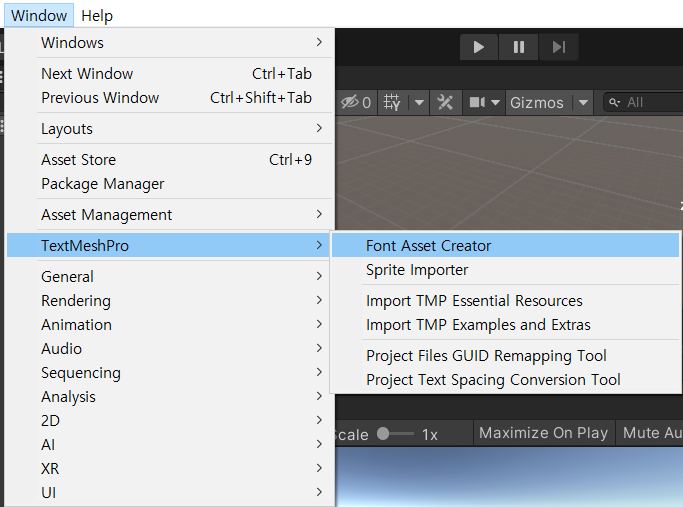
Task: Expand the XR submenu
Action: point(170,468)
